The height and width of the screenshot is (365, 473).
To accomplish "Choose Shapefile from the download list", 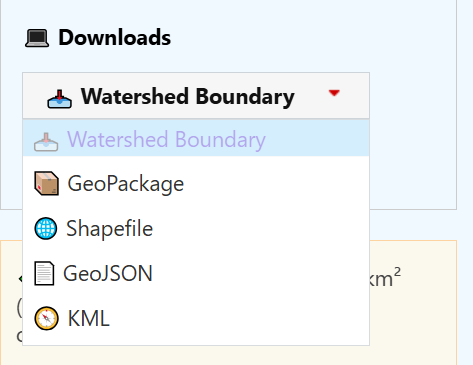I will coord(196,228).
